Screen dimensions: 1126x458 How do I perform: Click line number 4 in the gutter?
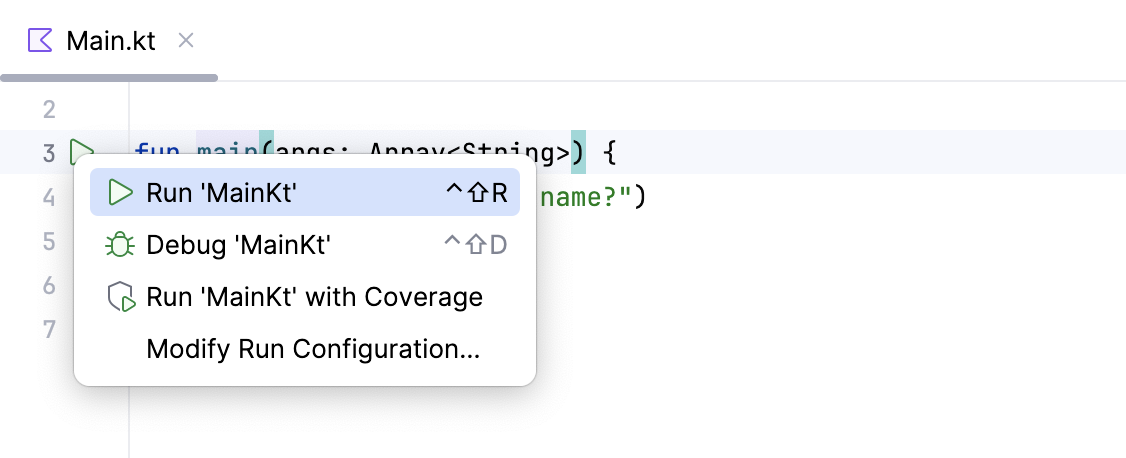[50, 197]
